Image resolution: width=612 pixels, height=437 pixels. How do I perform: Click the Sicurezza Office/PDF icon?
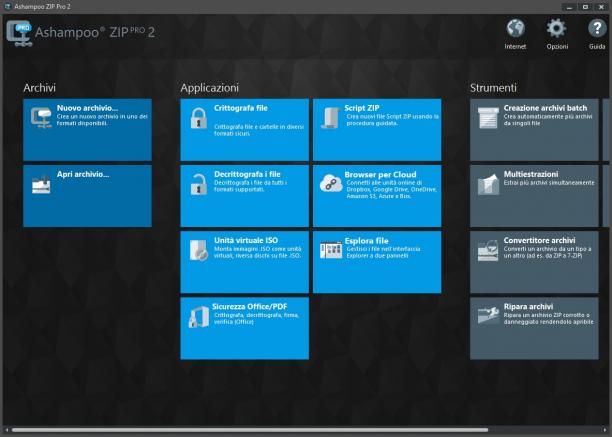coord(199,317)
